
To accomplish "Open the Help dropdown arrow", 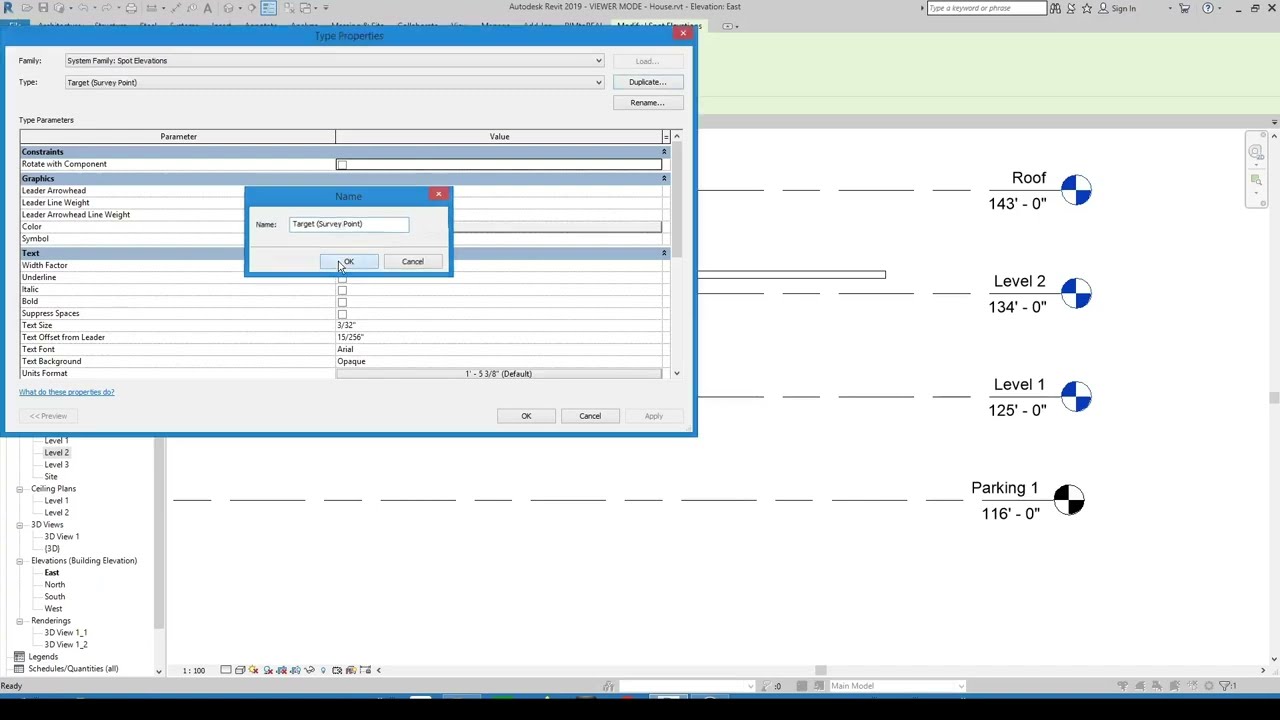I will pyautogui.click(x=1221, y=8).
